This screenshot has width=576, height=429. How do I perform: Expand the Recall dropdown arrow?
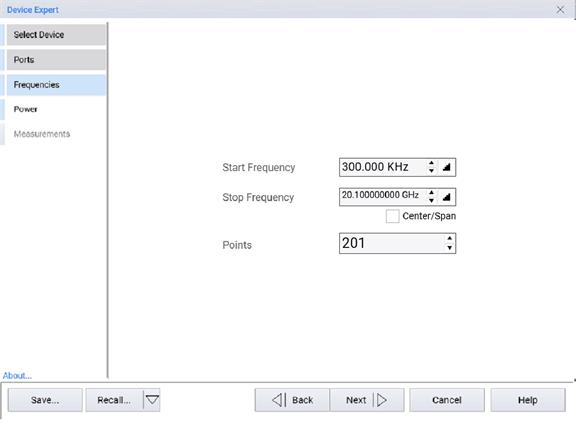[152, 400]
